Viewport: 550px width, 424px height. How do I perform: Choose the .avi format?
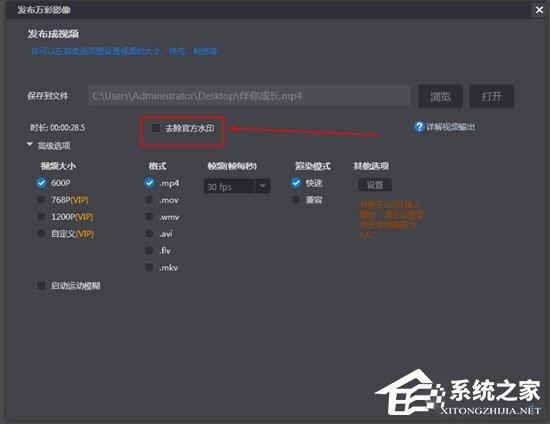click(x=149, y=234)
